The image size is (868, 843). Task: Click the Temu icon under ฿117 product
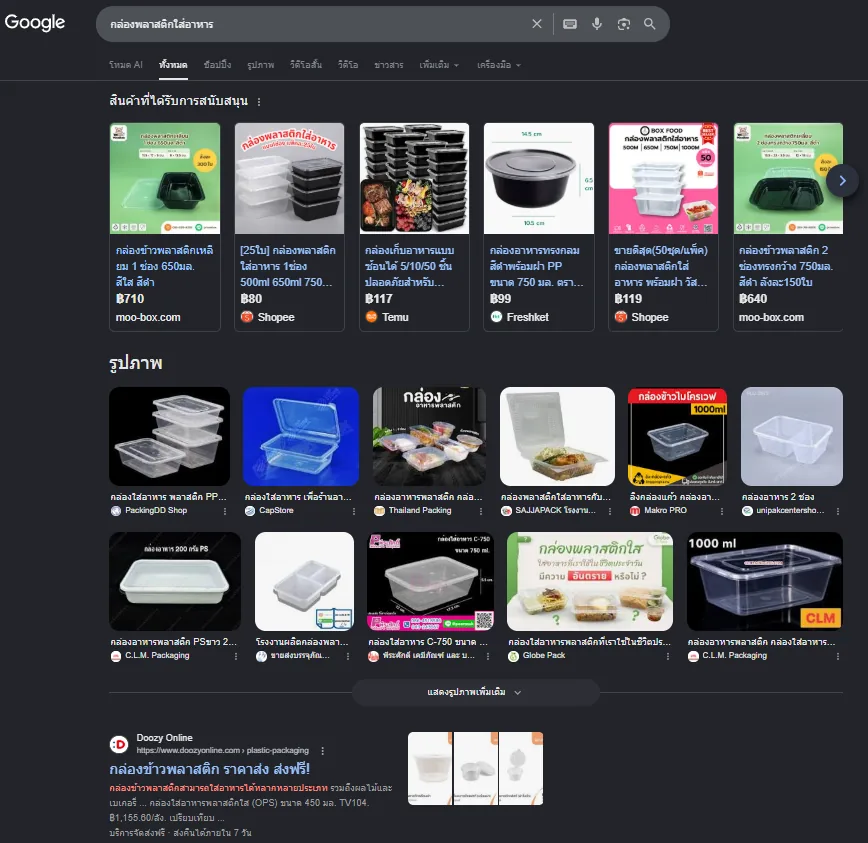pos(371,317)
